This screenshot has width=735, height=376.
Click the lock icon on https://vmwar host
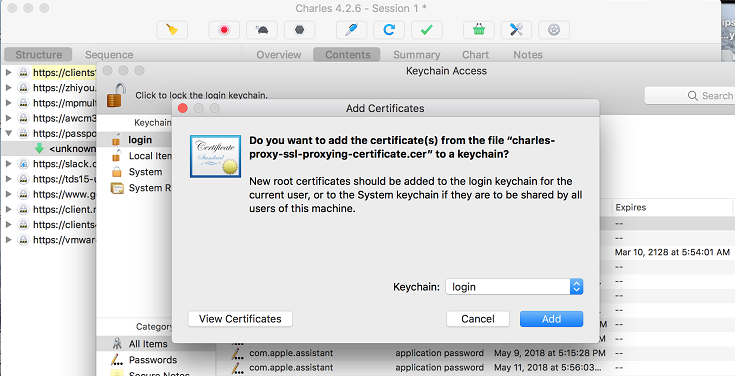coord(23,240)
